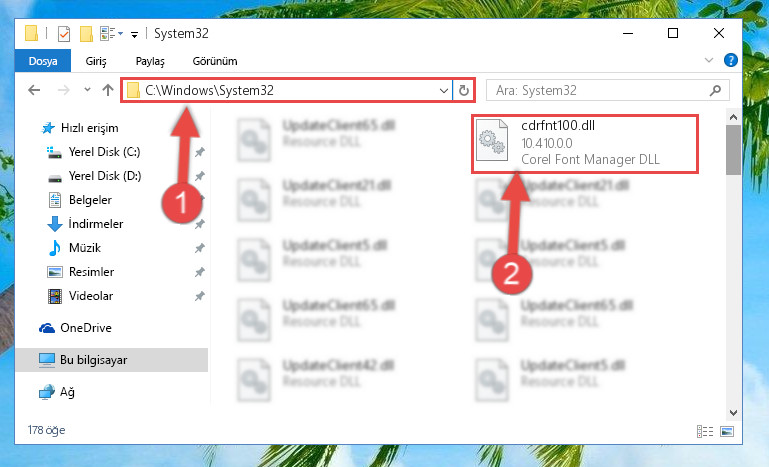Image resolution: width=769 pixels, height=467 pixels.
Task: Click the Properties checkmark quick access icon
Action: 64,34
